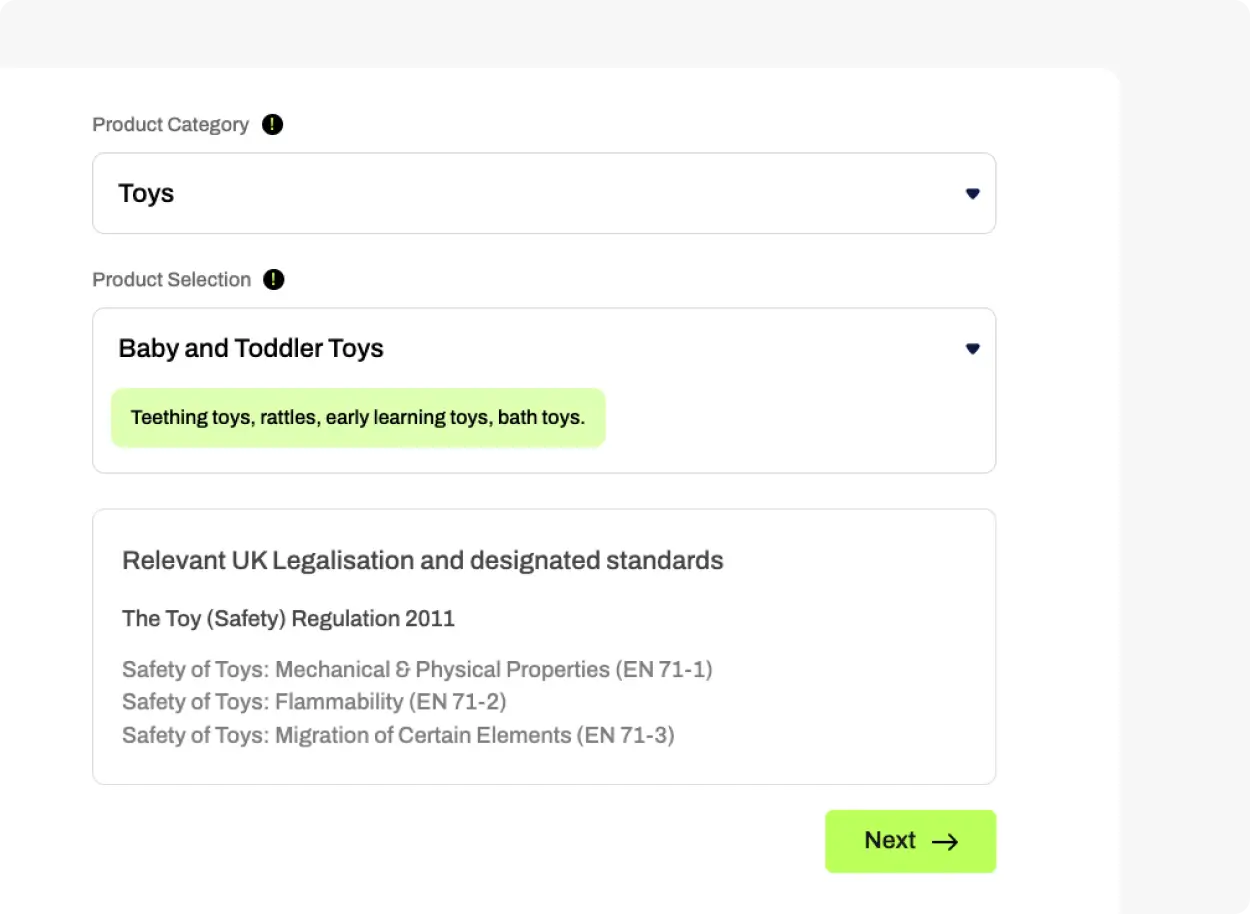Expand the Toys dropdown caret
This screenshot has height=914, width=1250.
(972, 194)
